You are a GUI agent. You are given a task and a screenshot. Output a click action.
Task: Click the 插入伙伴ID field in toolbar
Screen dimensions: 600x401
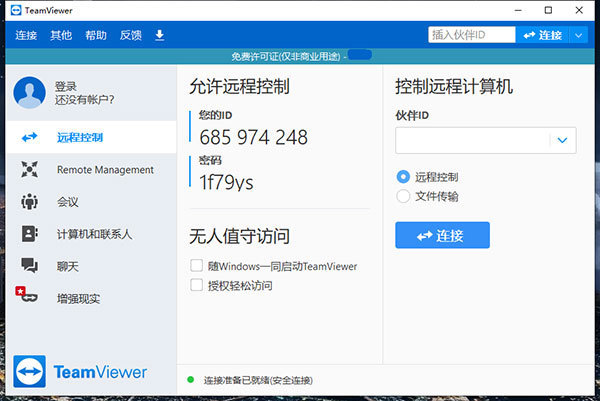tap(472, 35)
